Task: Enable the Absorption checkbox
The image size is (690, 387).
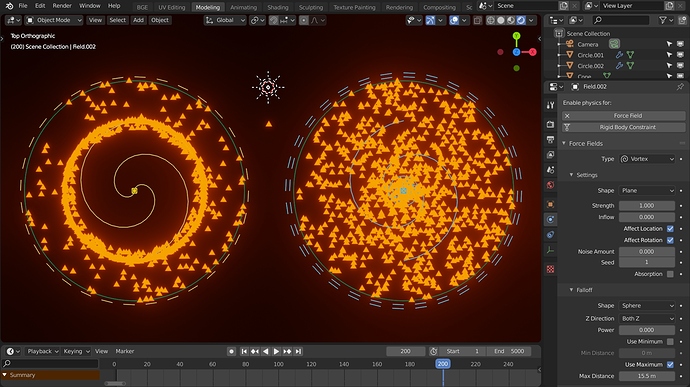Action: pyautogui.click(x=670, y=274)
